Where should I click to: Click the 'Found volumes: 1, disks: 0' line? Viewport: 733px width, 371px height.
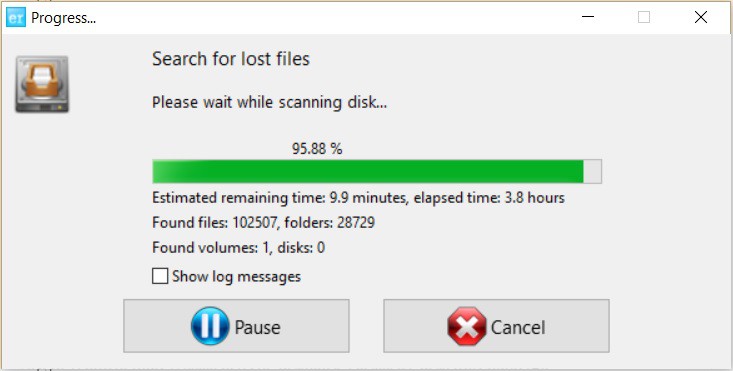coord(238,248)
